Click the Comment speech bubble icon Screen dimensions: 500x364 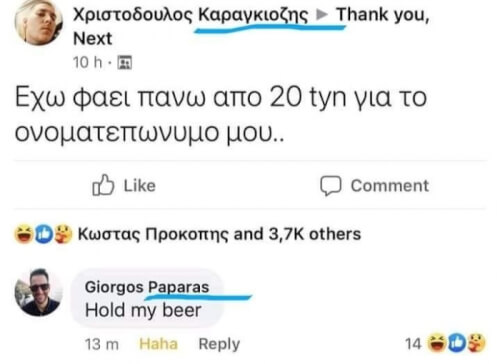331,185
